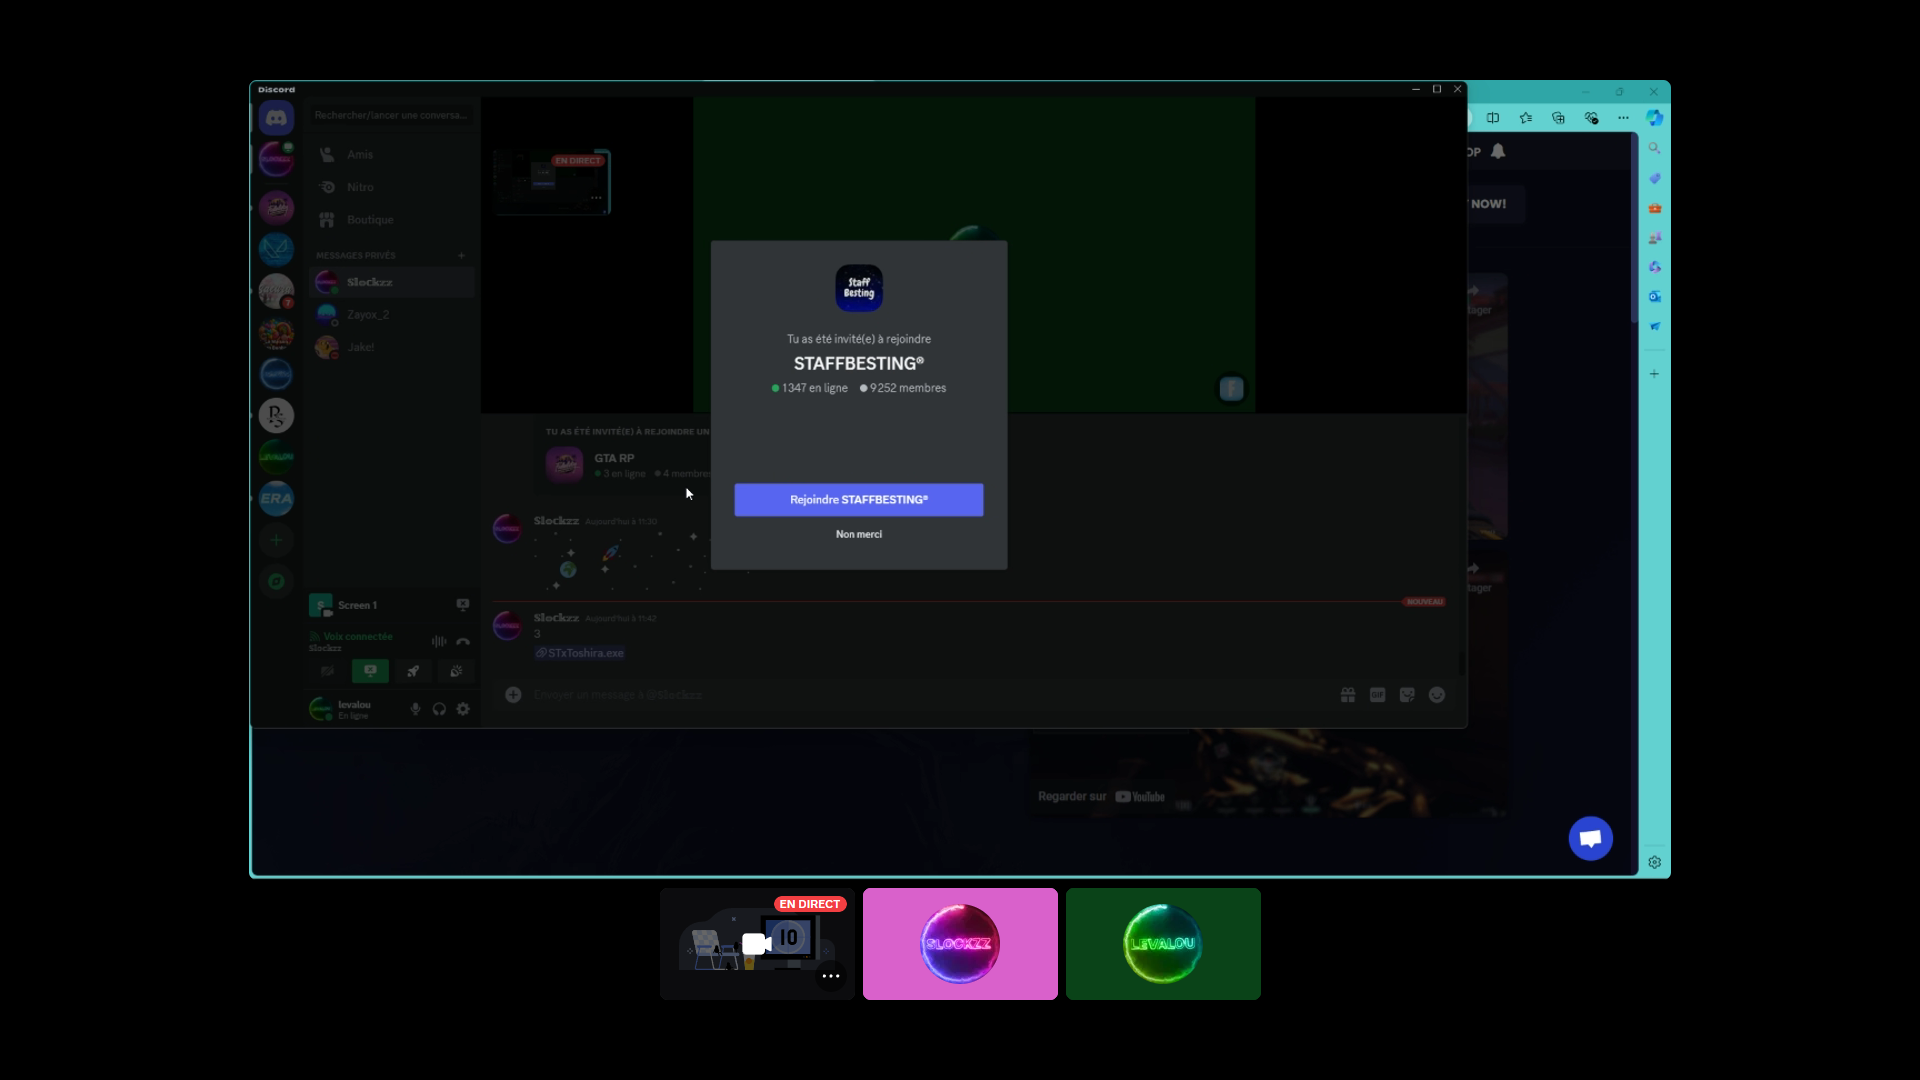Image resolution: width=1920 pixels, height=1080 pixels.
Task: Open the STxToshira.exe attachment link
Action: click(x=580, y=653)
